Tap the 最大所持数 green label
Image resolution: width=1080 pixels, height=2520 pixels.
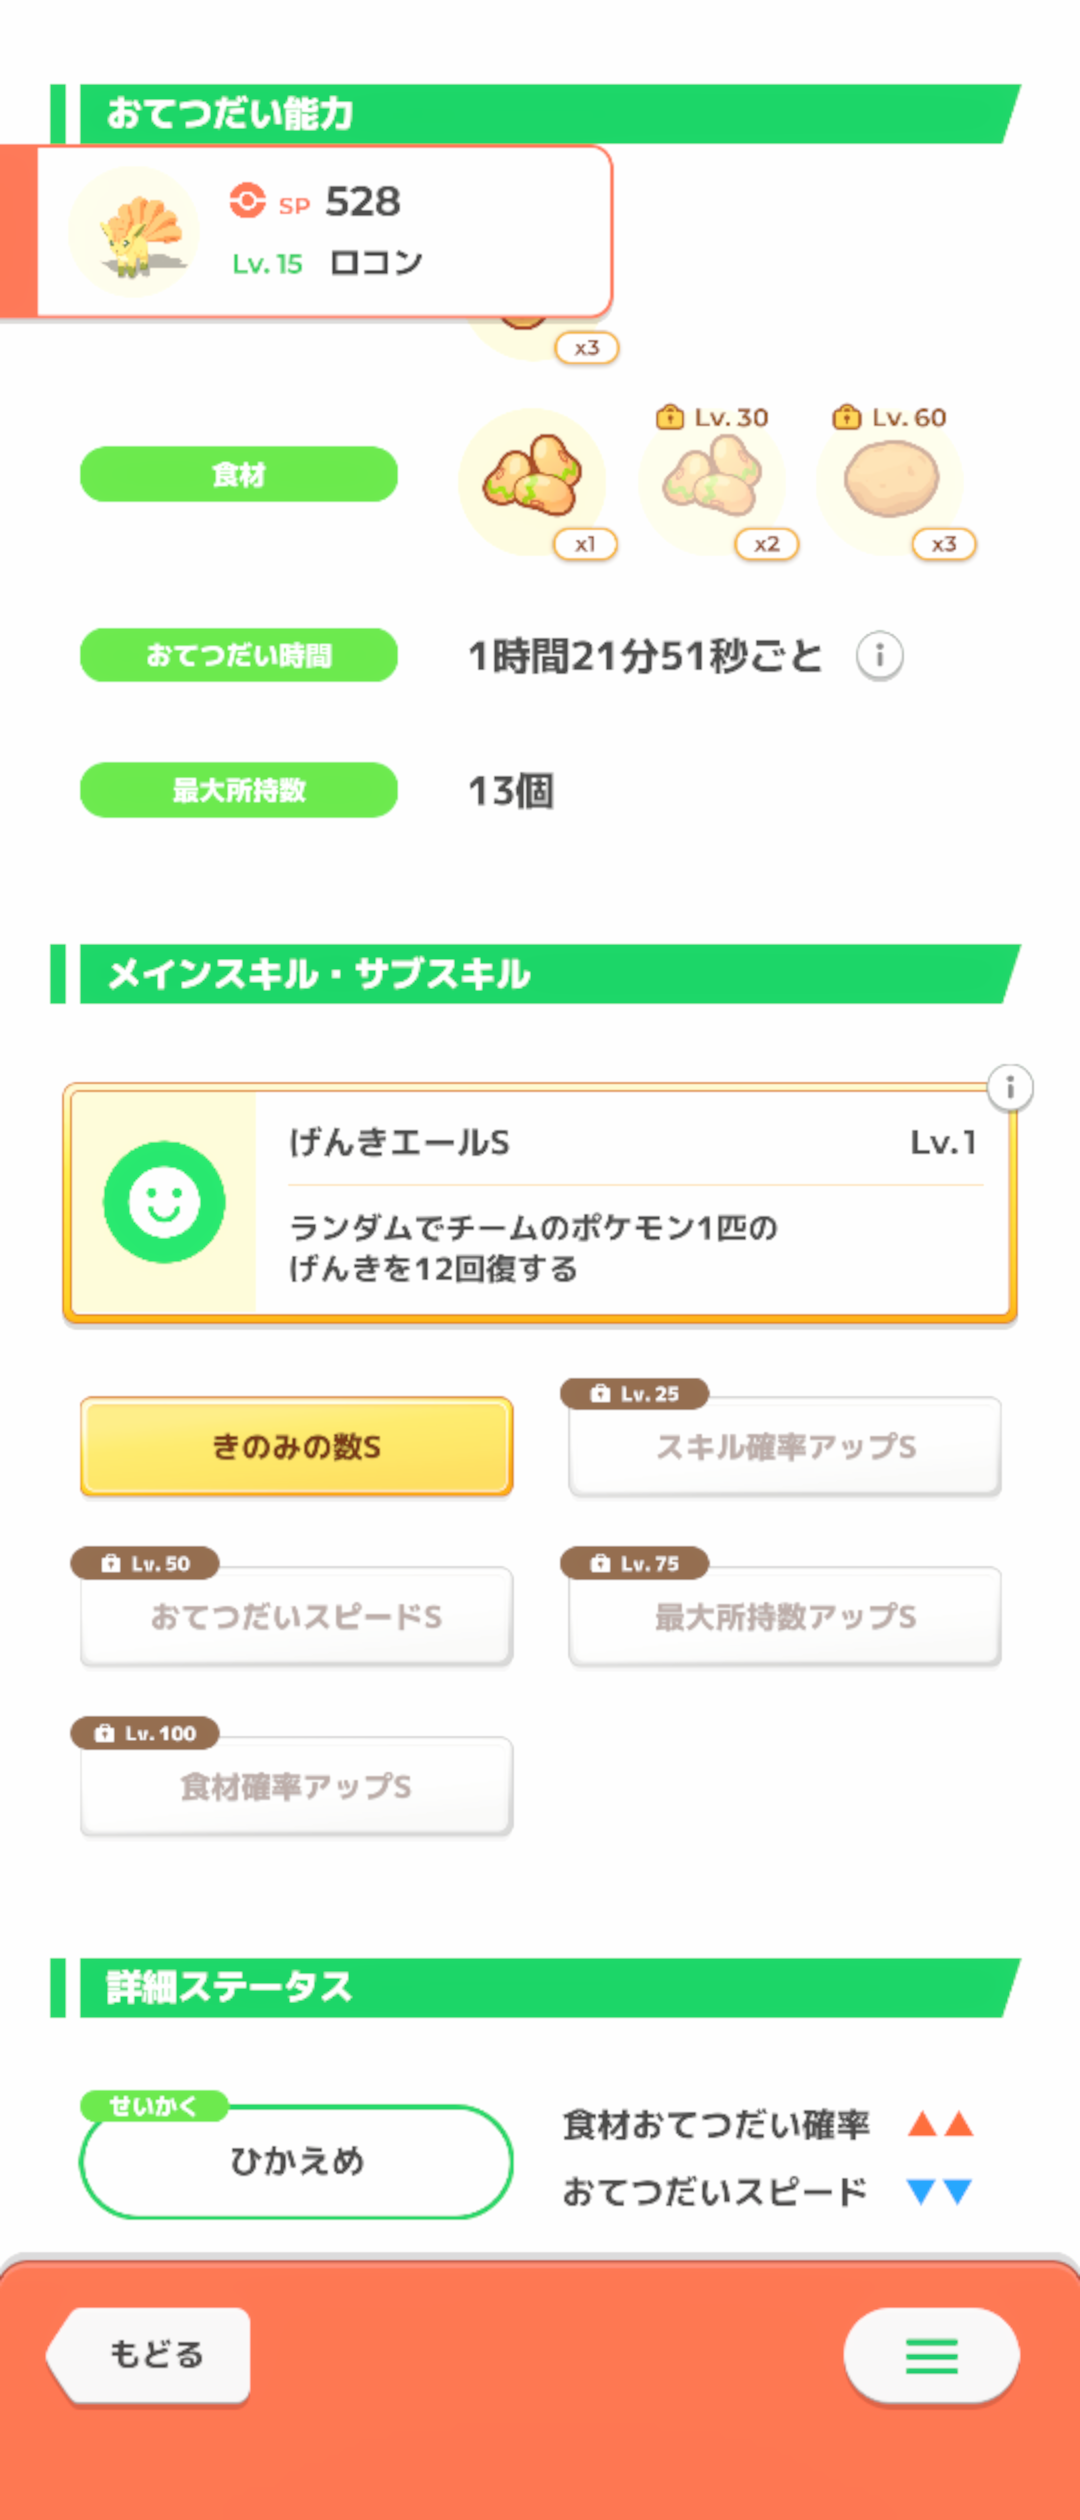click(239, 790)
